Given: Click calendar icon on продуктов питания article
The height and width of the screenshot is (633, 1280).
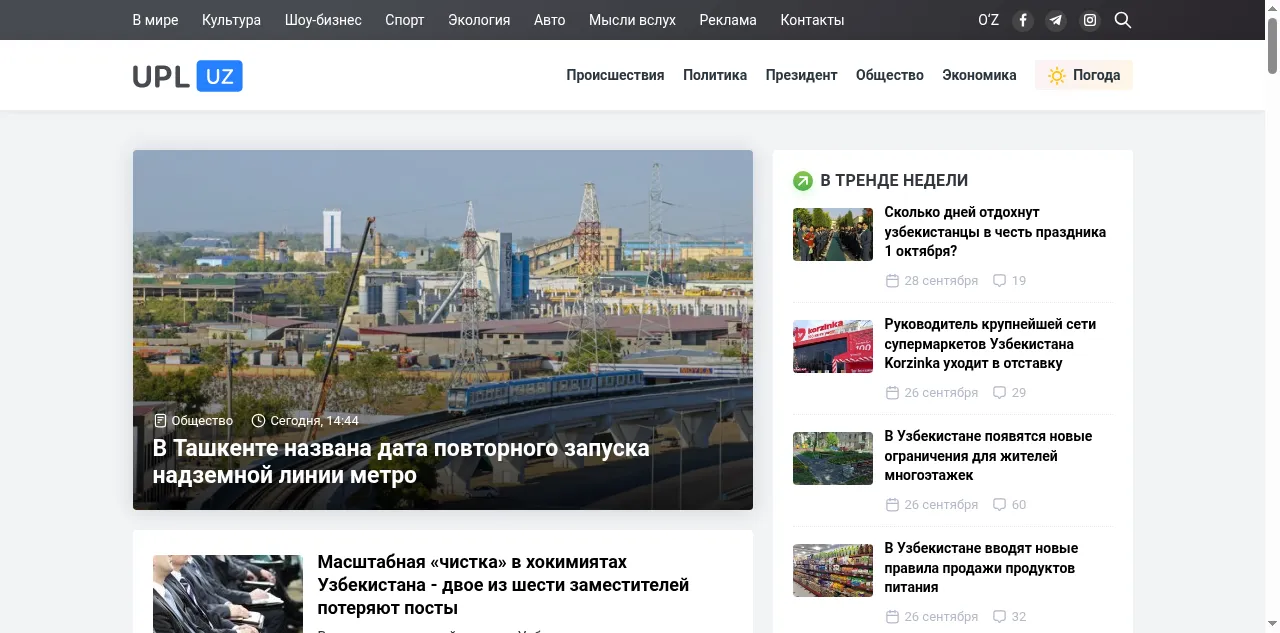Looking at the screenshot, I should (892, 617).
